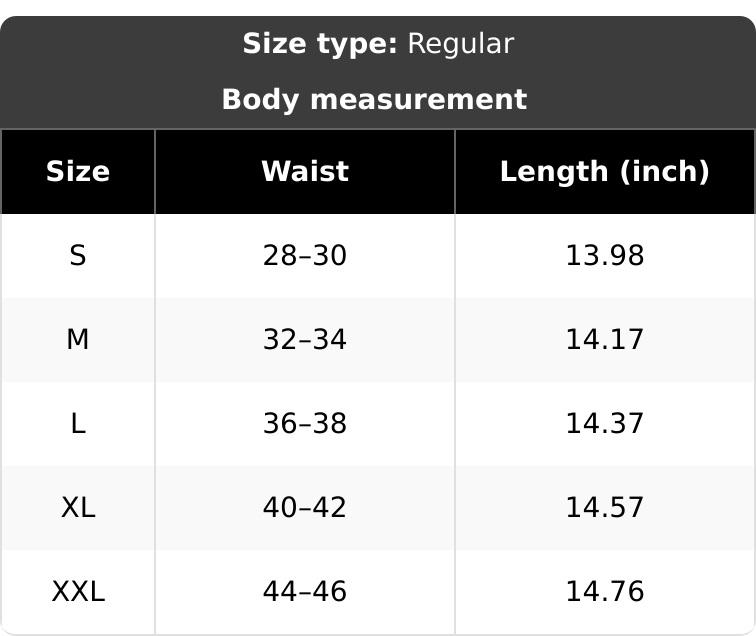
Task: Click the 32–34 waist value
Action: tap(305, 339)
